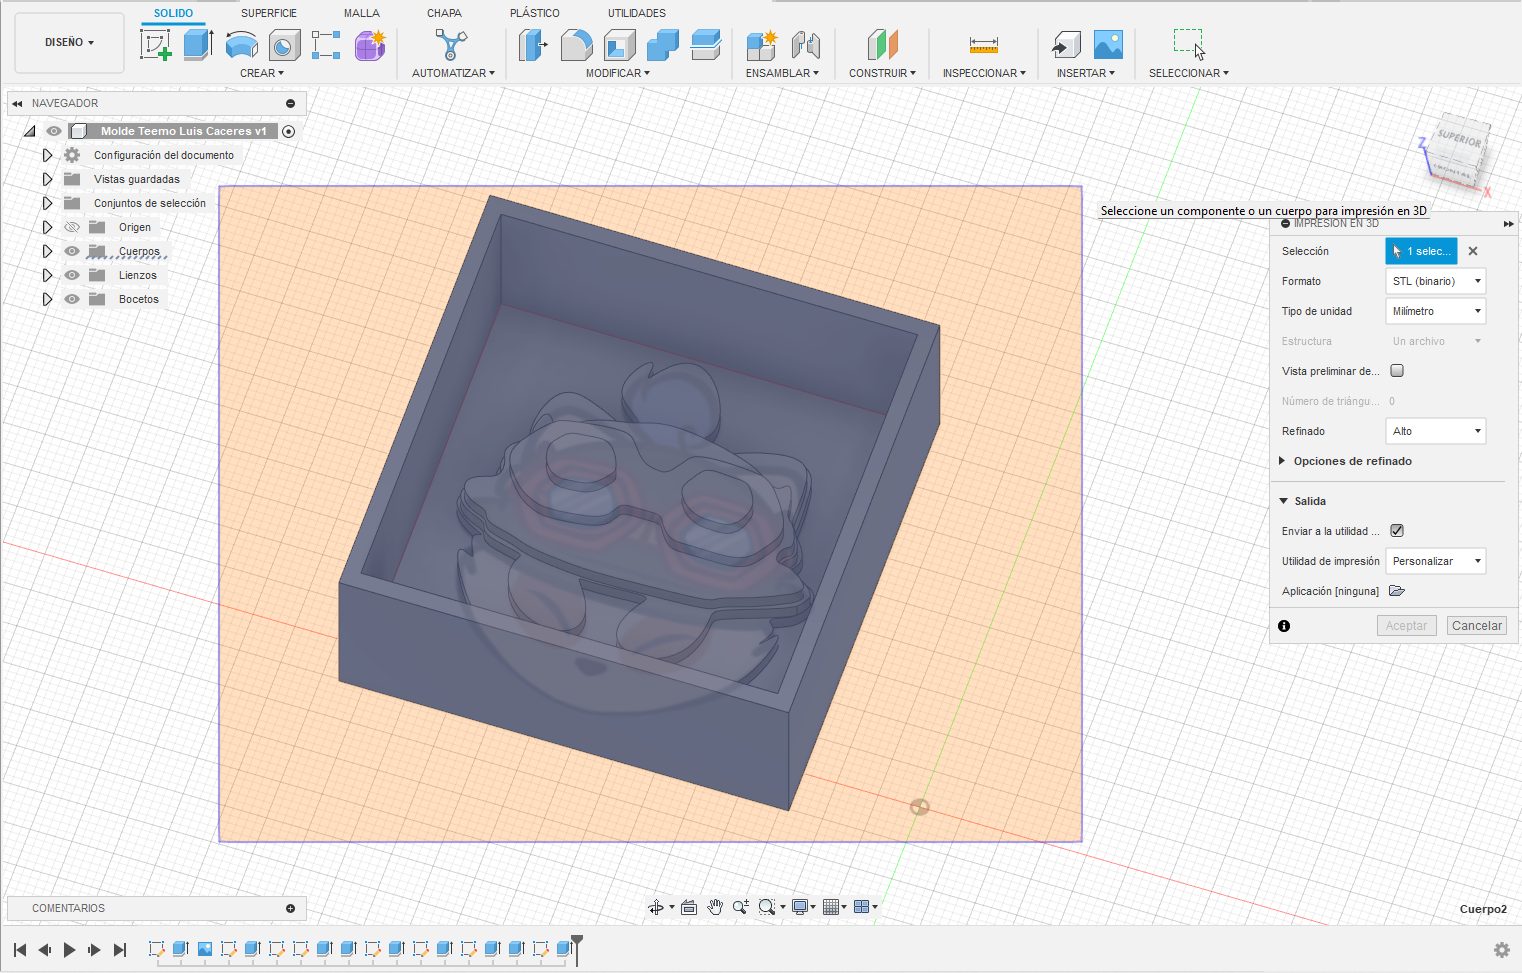1522x973 pixels.
Task: Open the MODIFICAR menu
Action: point(618,73)
